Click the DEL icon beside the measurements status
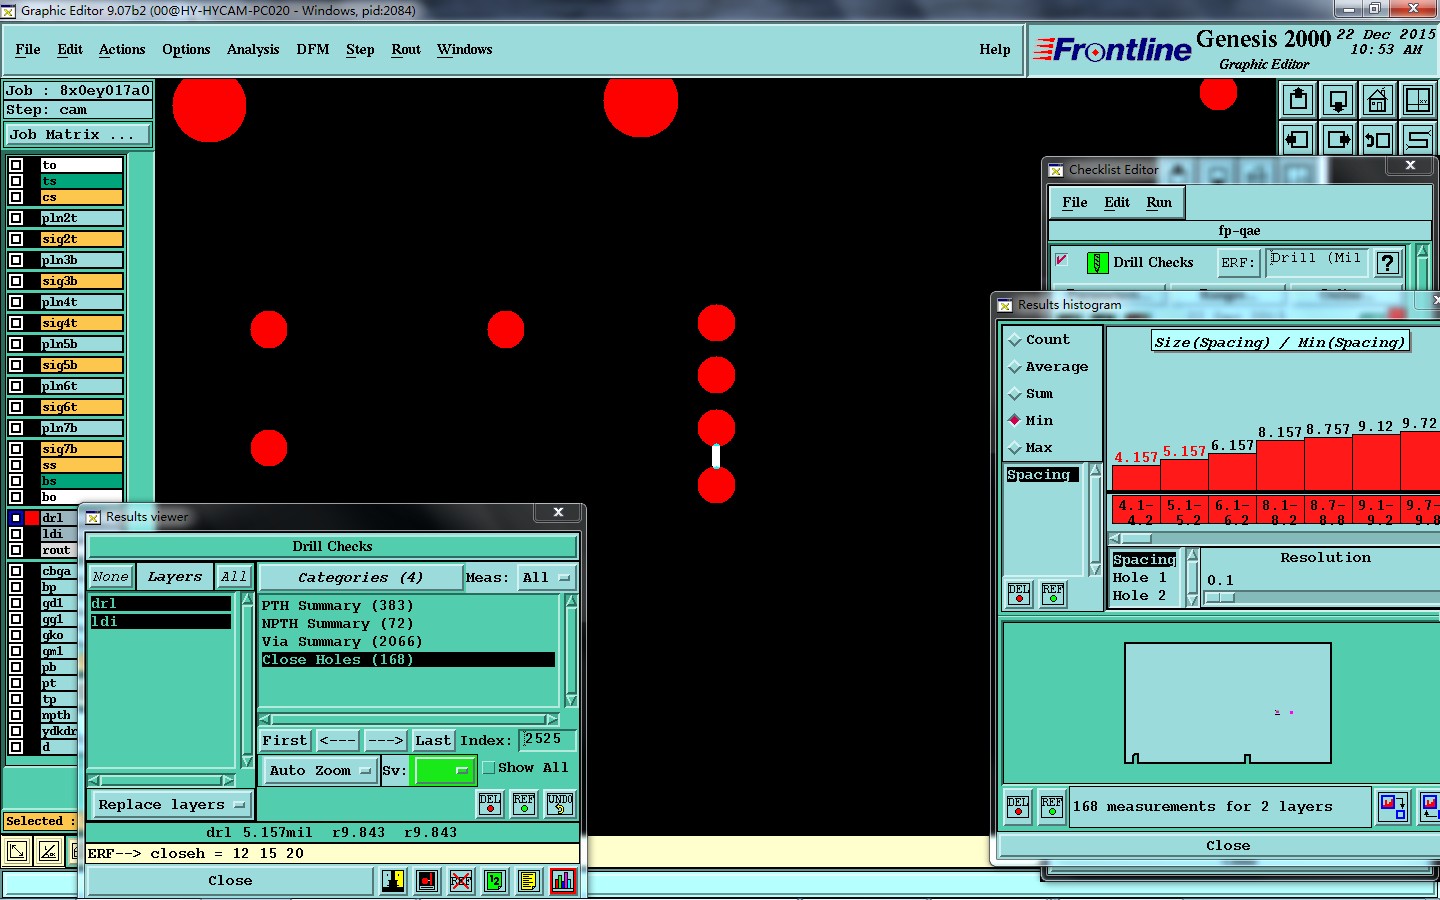Screen dimensions: 1440x900 1018,806
